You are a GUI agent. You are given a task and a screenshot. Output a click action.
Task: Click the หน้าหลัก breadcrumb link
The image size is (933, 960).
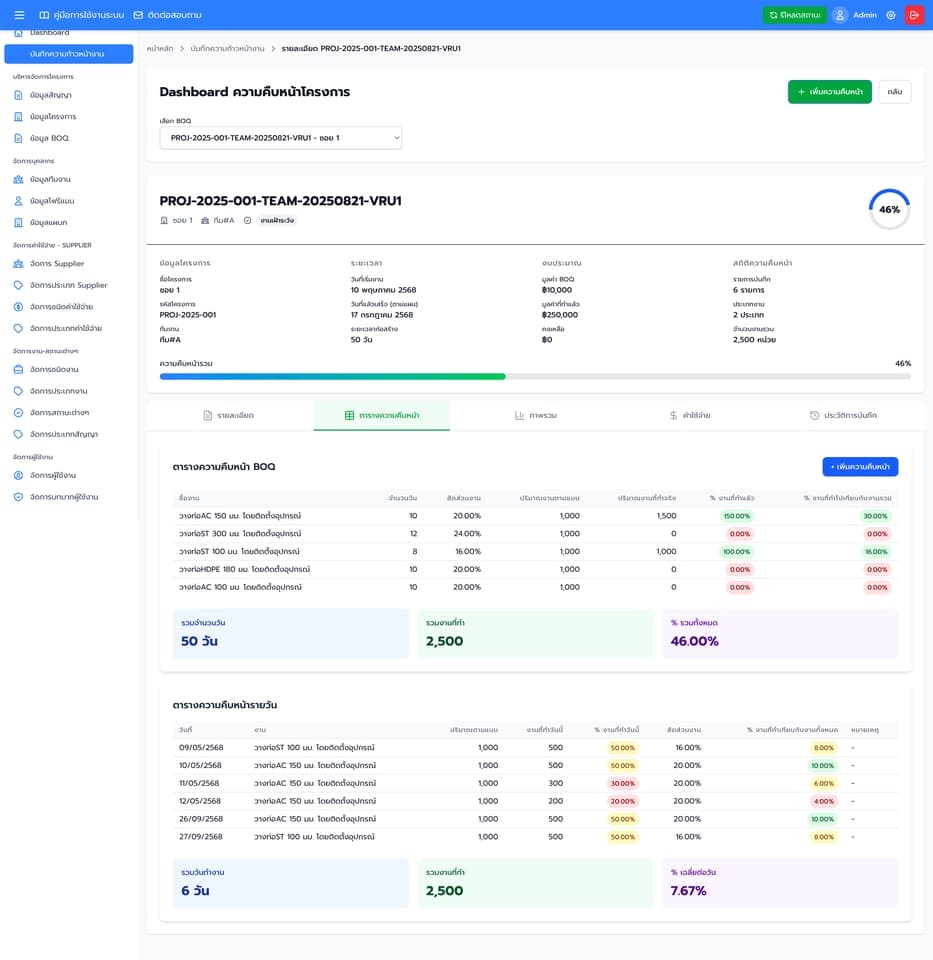pos(160,48)
